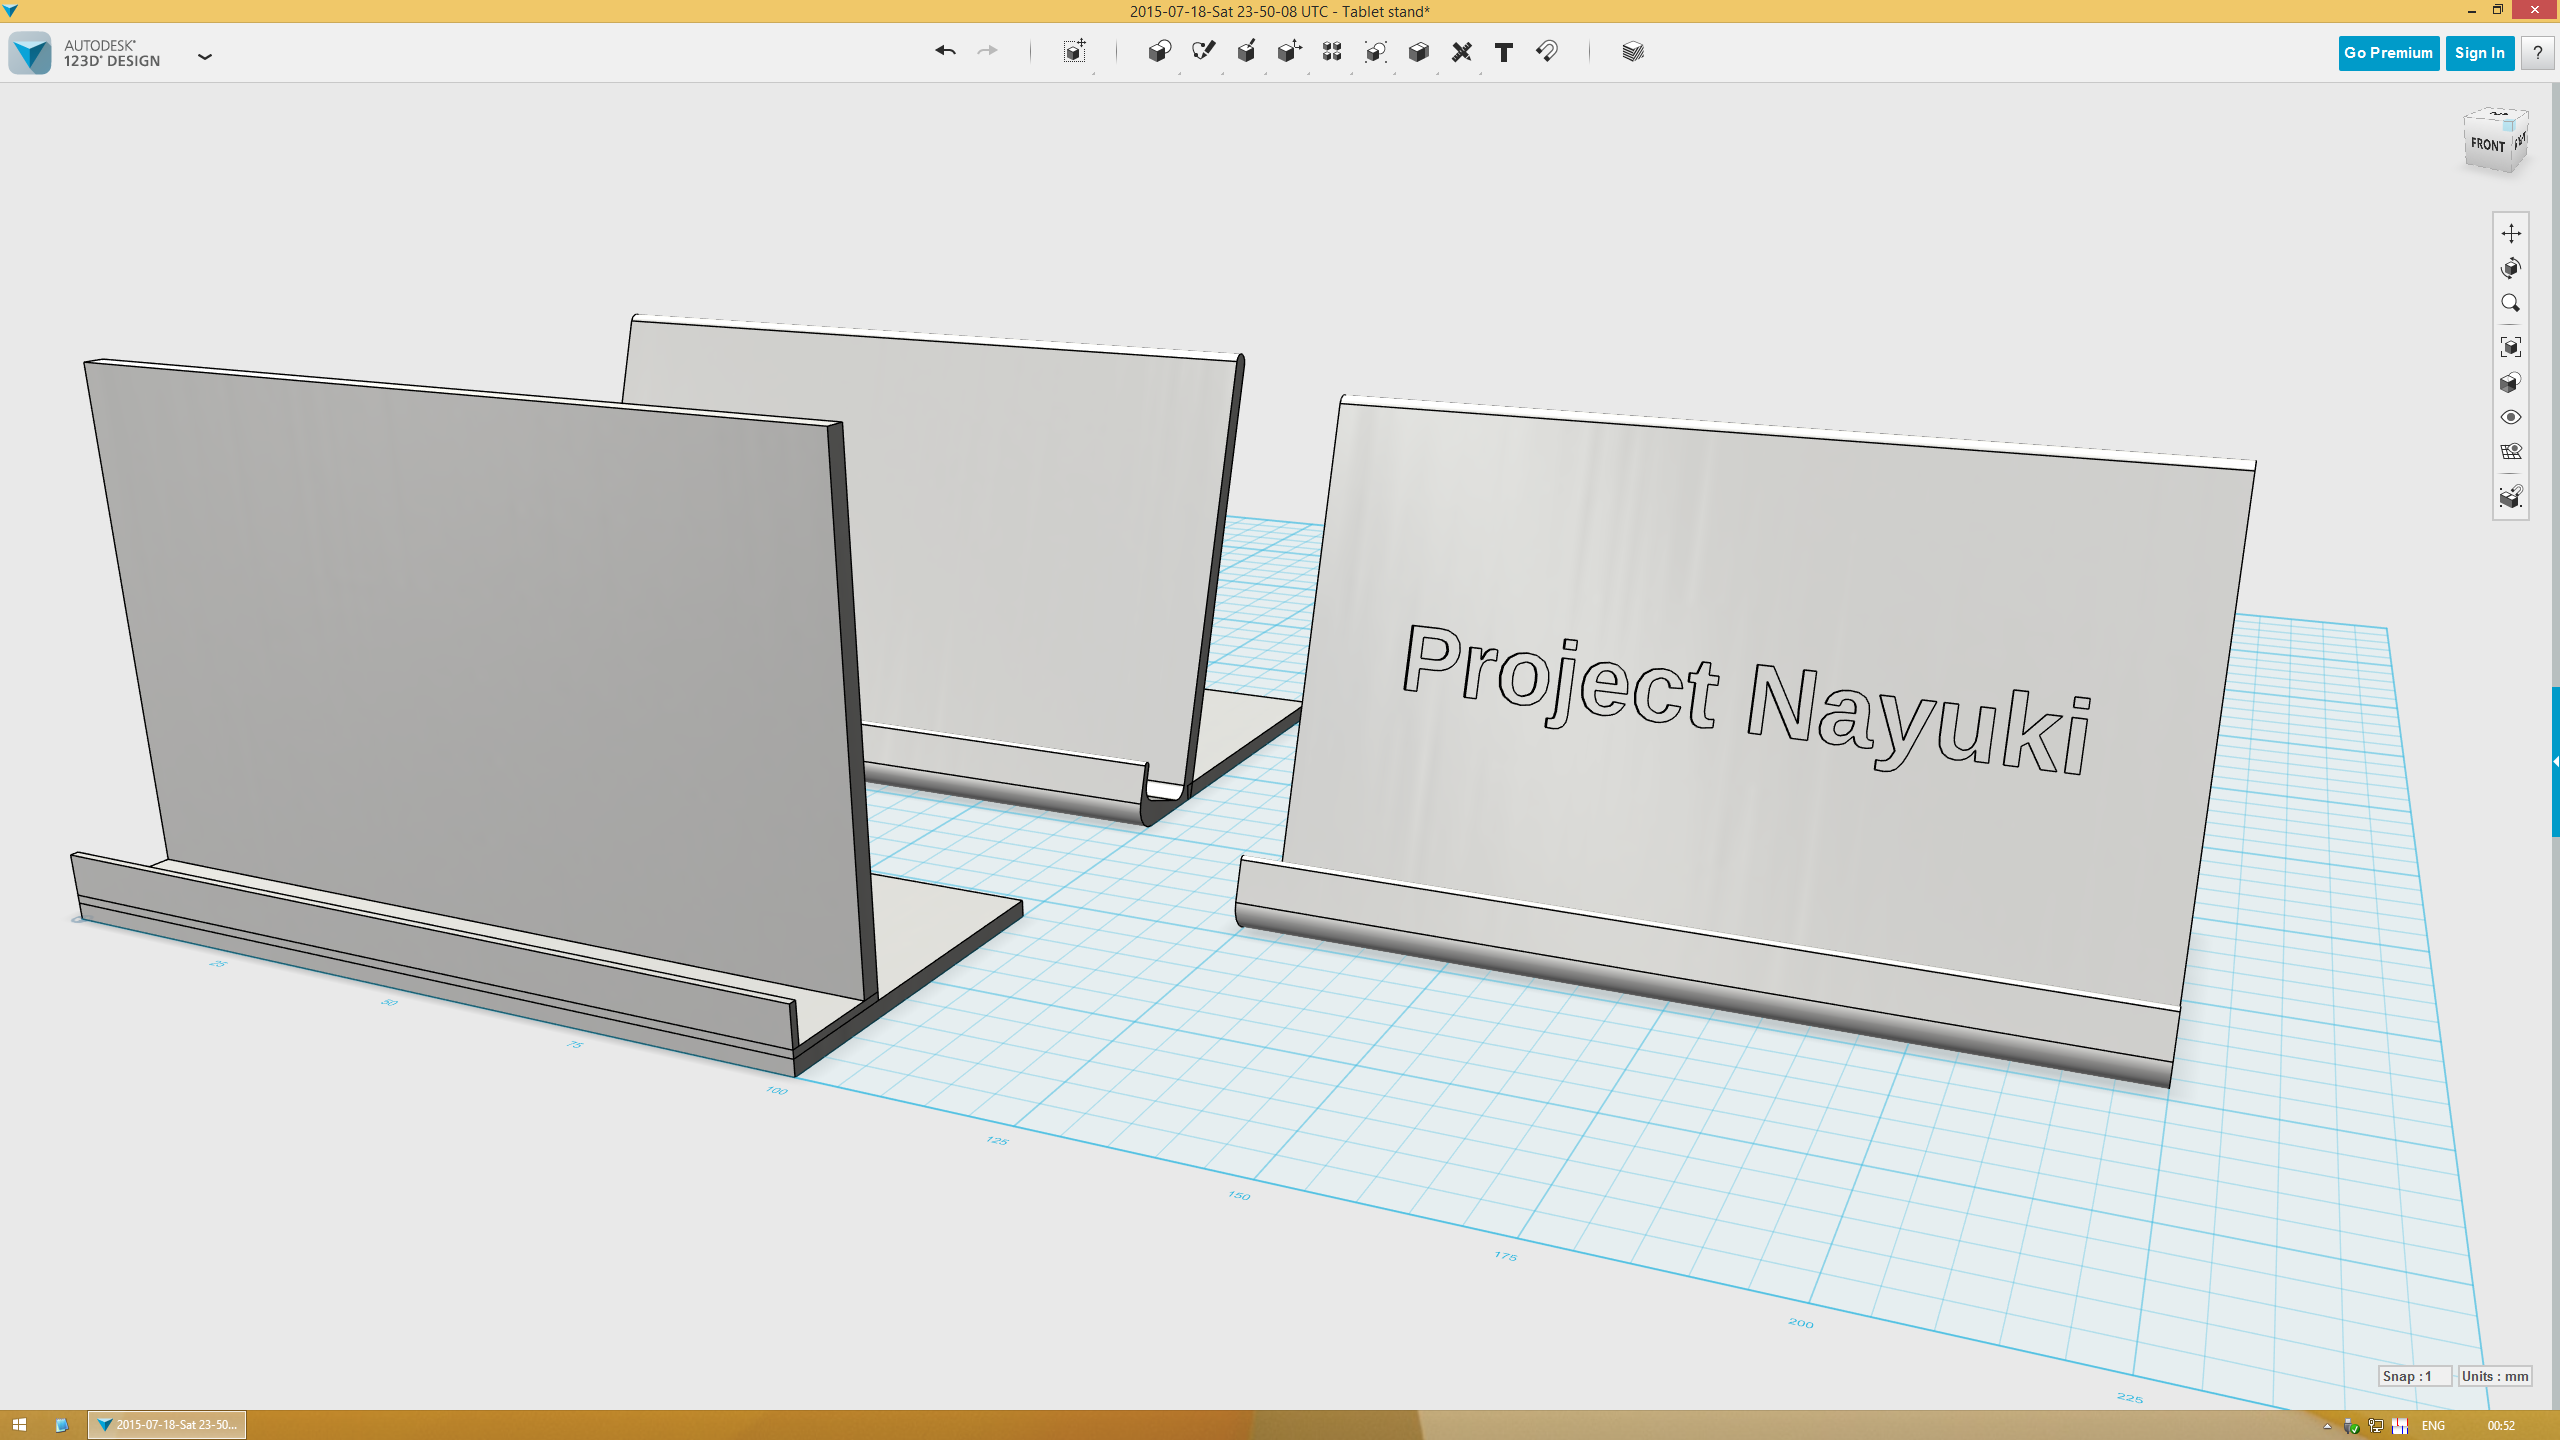Open the Sketch tool menu
The width and height of the screenshot is (2560, 1440).
tap(1203, 52)
